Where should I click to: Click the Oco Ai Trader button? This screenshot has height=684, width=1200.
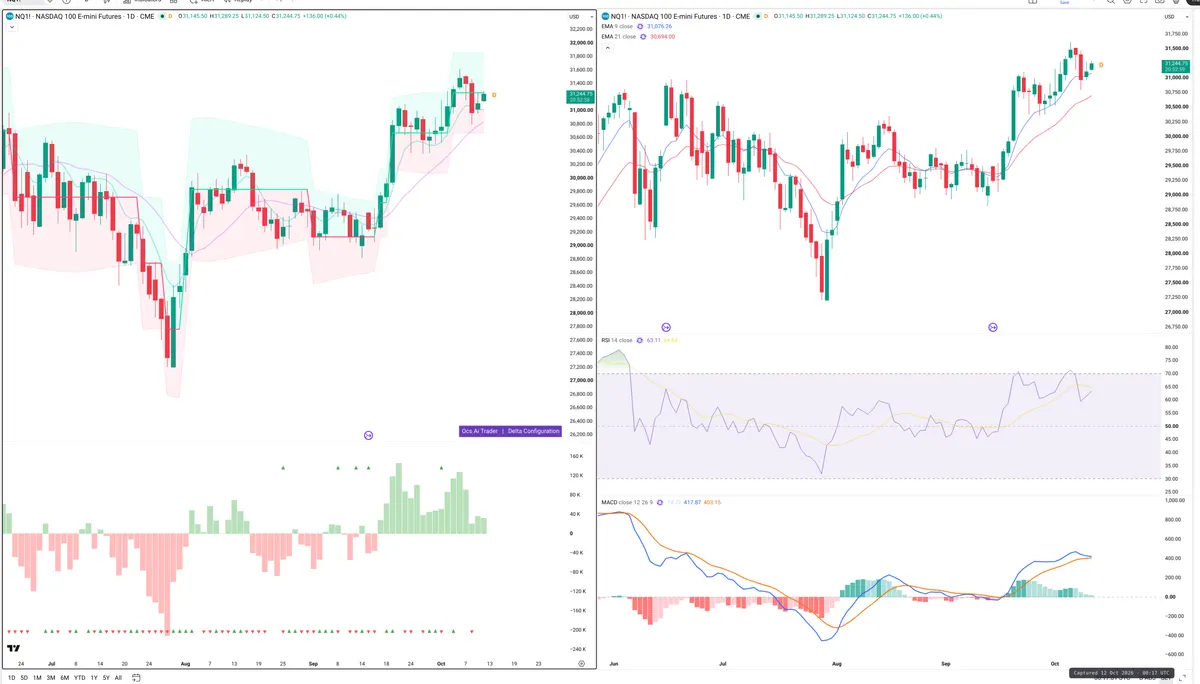click(x=479, y=431)
